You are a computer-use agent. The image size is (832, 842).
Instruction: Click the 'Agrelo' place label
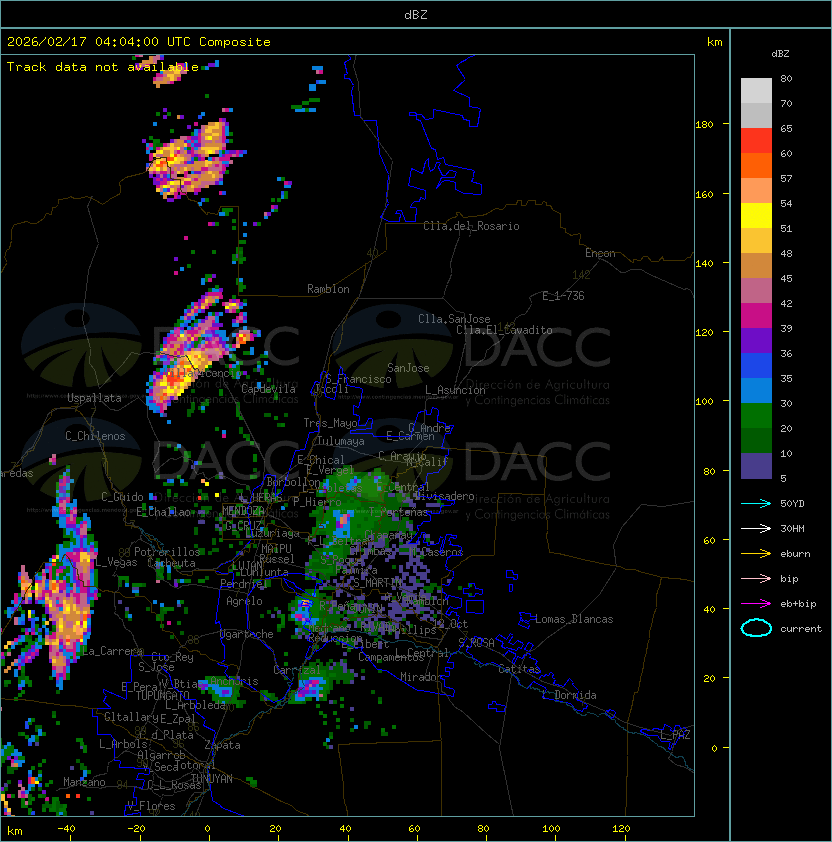click(244, 601)
